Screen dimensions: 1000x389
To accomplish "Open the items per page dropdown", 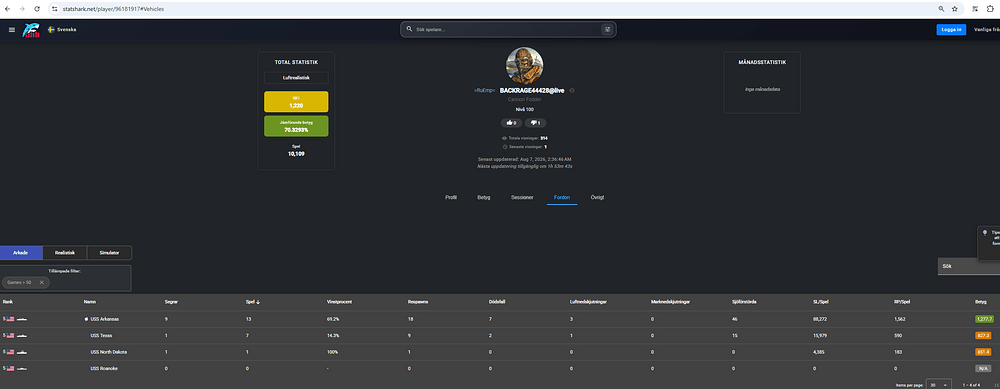I will point(939,385).
